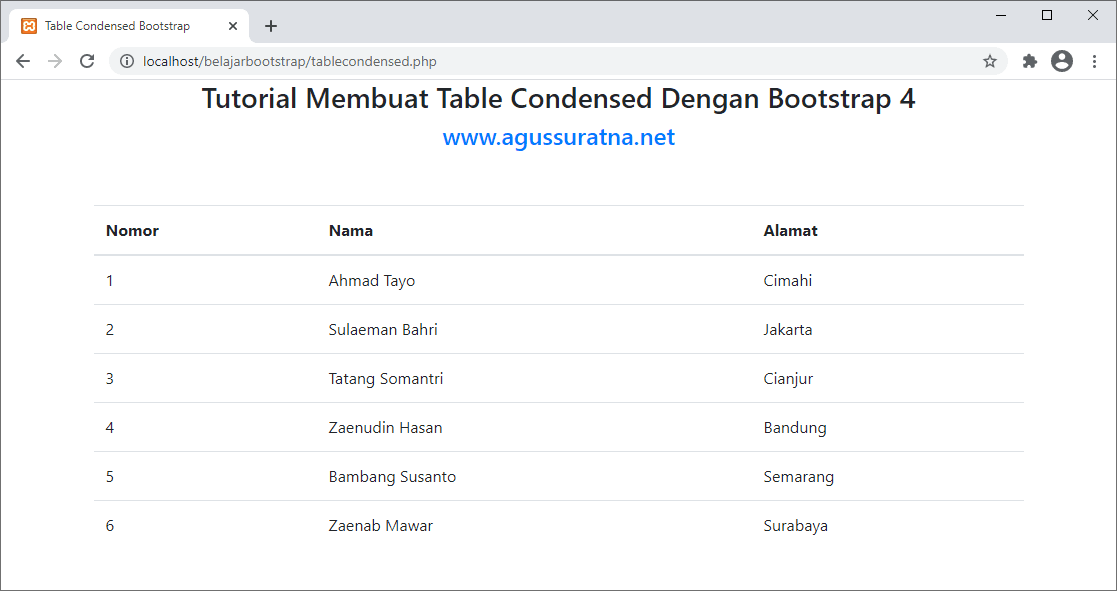This screenshot has height=591, width=1117.
Task: Click the Surabaya address cell
Action: pyautogui.click(x=796, y=526)
